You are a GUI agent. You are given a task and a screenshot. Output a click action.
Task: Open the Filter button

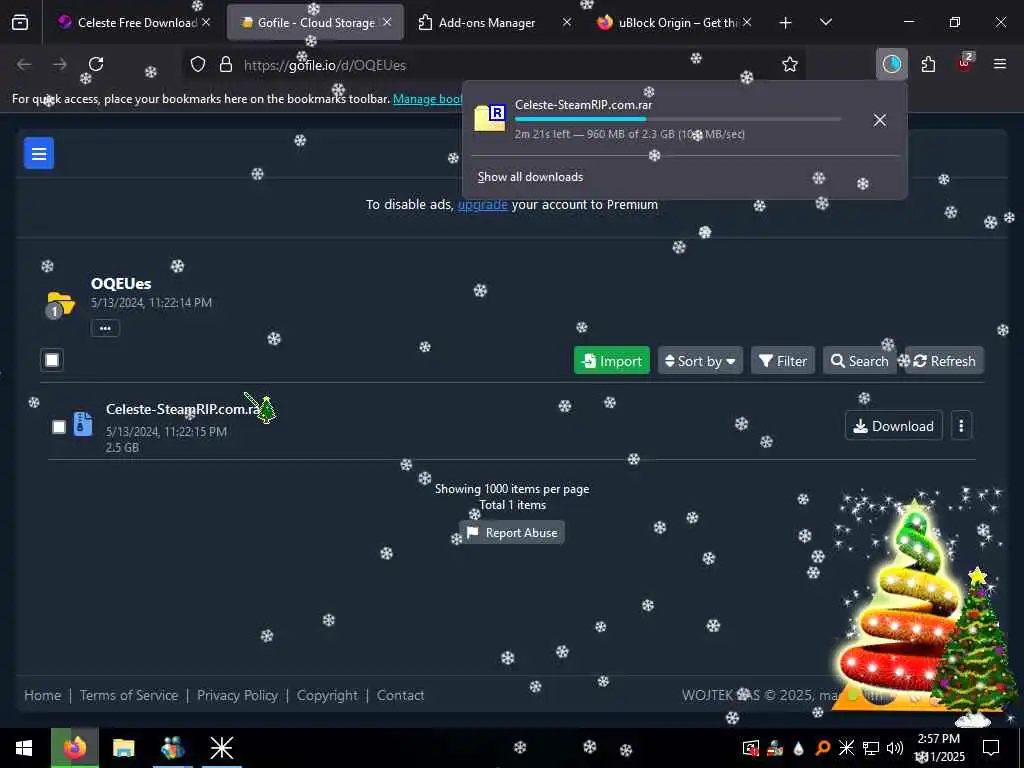(783, 360)
